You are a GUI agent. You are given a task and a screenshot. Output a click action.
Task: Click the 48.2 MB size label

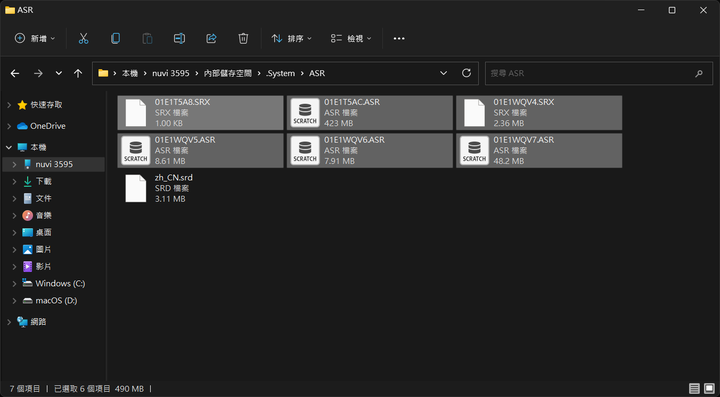(509, 162)
